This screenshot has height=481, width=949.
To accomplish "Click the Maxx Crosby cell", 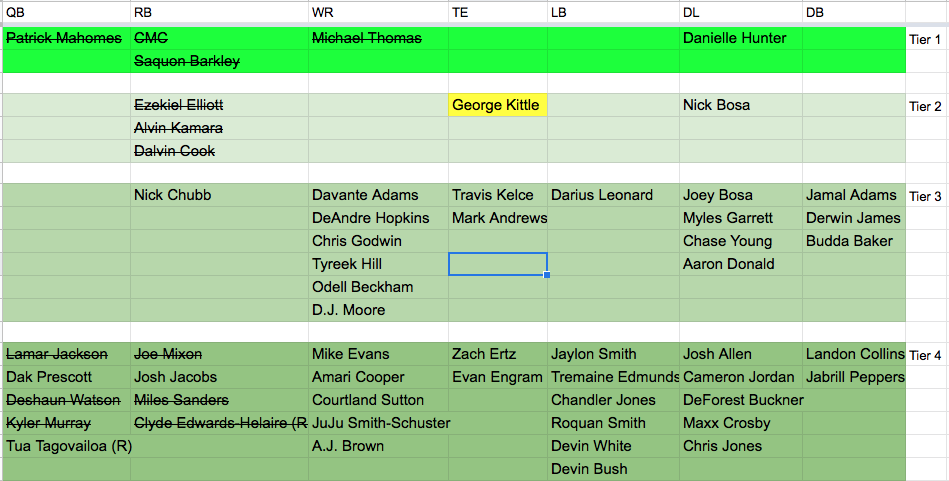I will tap(741, 424).
